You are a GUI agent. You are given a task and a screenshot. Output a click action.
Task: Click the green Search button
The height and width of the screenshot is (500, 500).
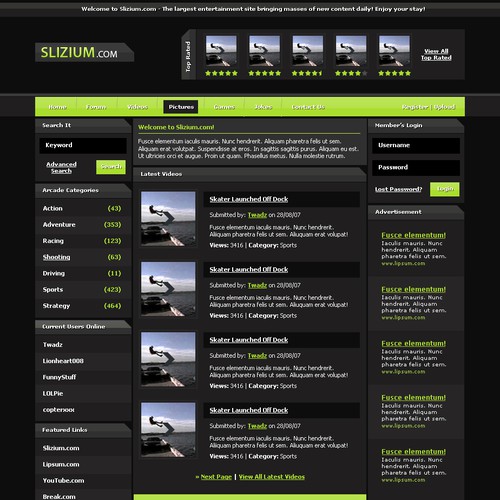[111, 167]
